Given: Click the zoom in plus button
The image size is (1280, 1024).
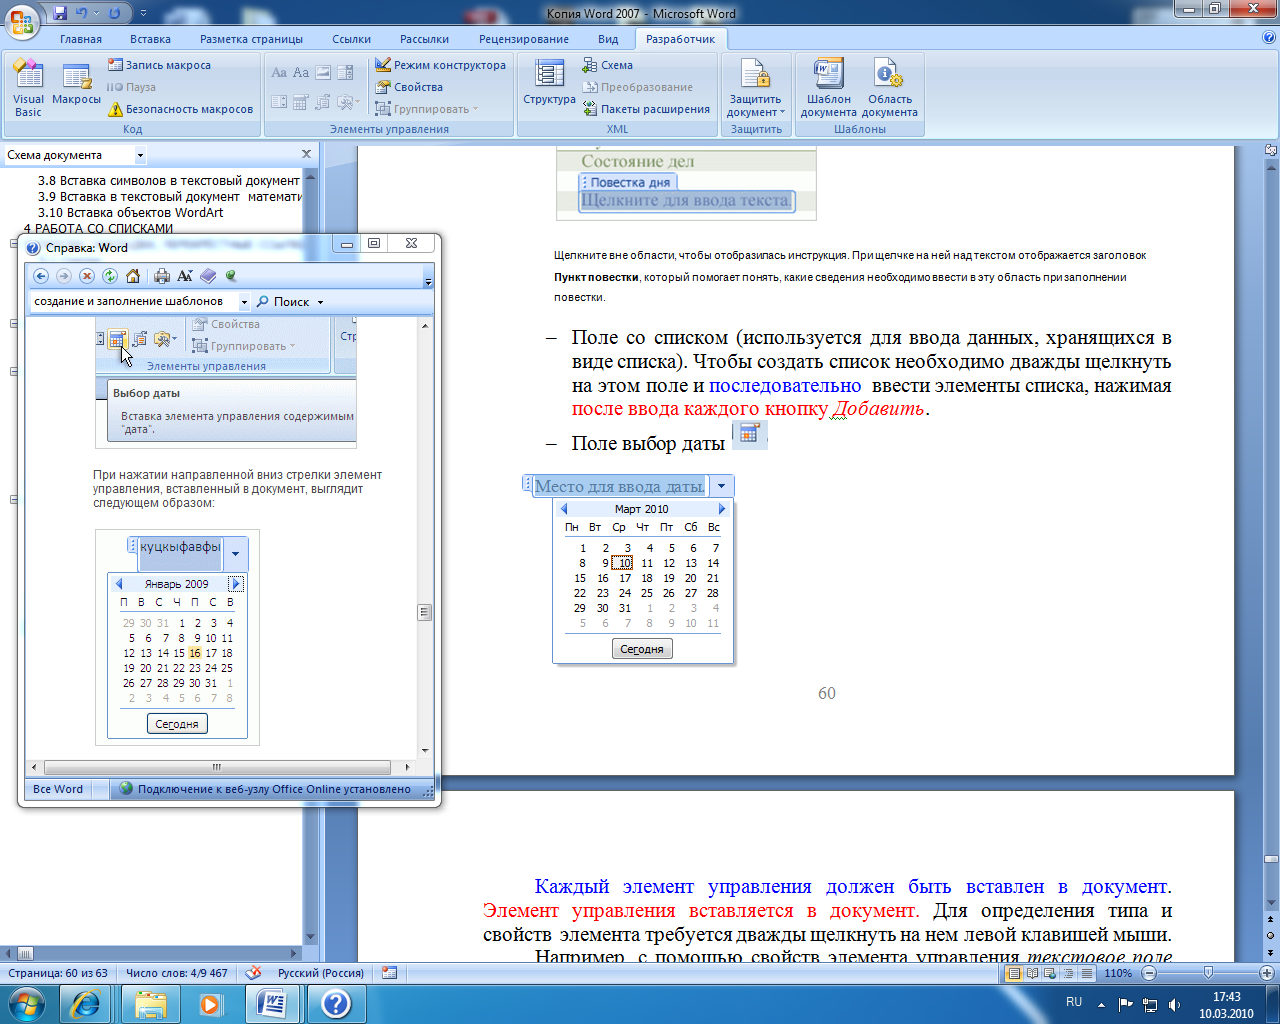Looking at the screenshot, I should click(x=1267, y=973).
